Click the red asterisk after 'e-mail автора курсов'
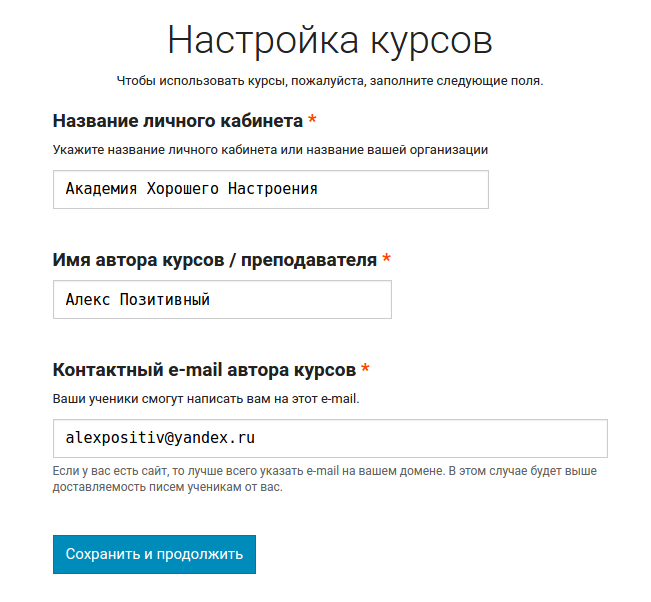The width and height of the screenshot is (651, 602). pyautogui.click(x=365, y=370)
